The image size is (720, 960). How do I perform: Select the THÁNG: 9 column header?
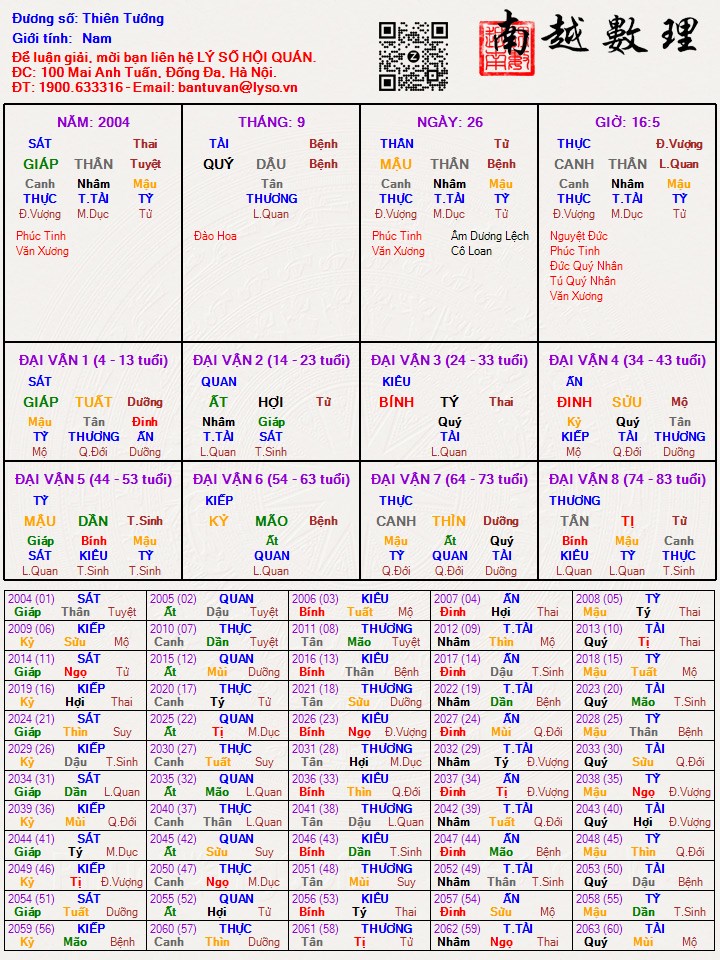coord(272,122)
